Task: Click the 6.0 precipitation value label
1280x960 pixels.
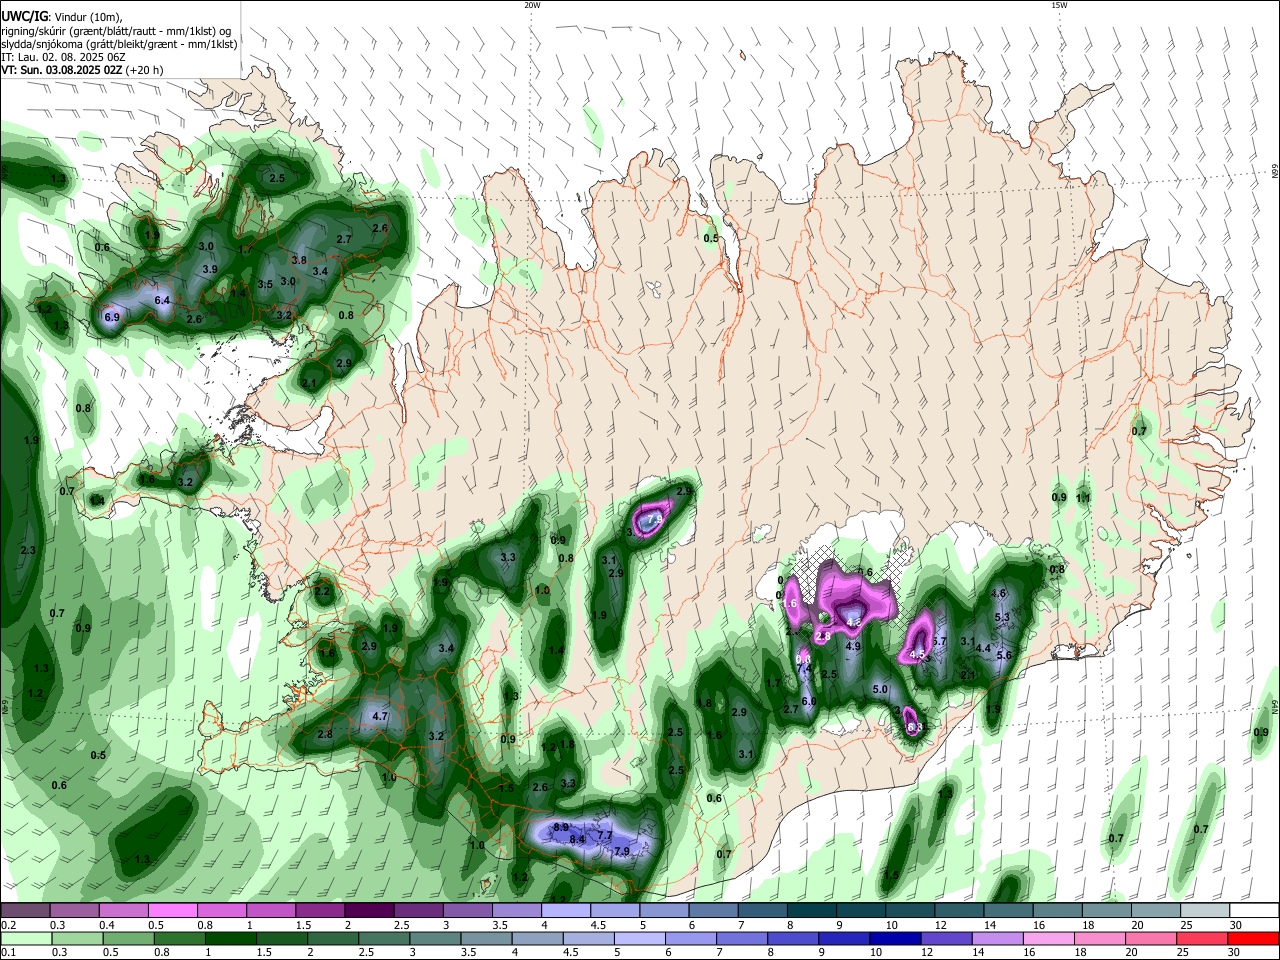Action: pyautogui.click(x=809, y=701)
